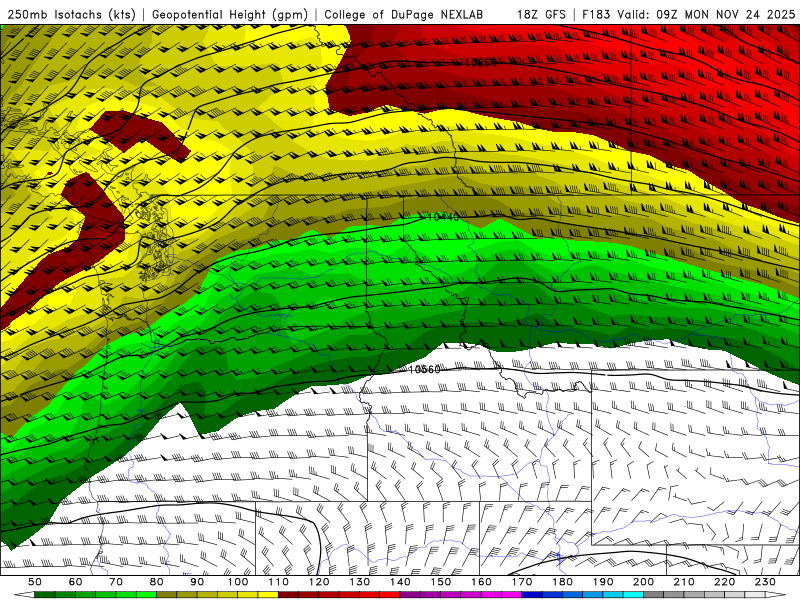Click the "250mb Isotachs (kts)" title text
The width and height of the screenshot is (800, 600).
(71, 14)
